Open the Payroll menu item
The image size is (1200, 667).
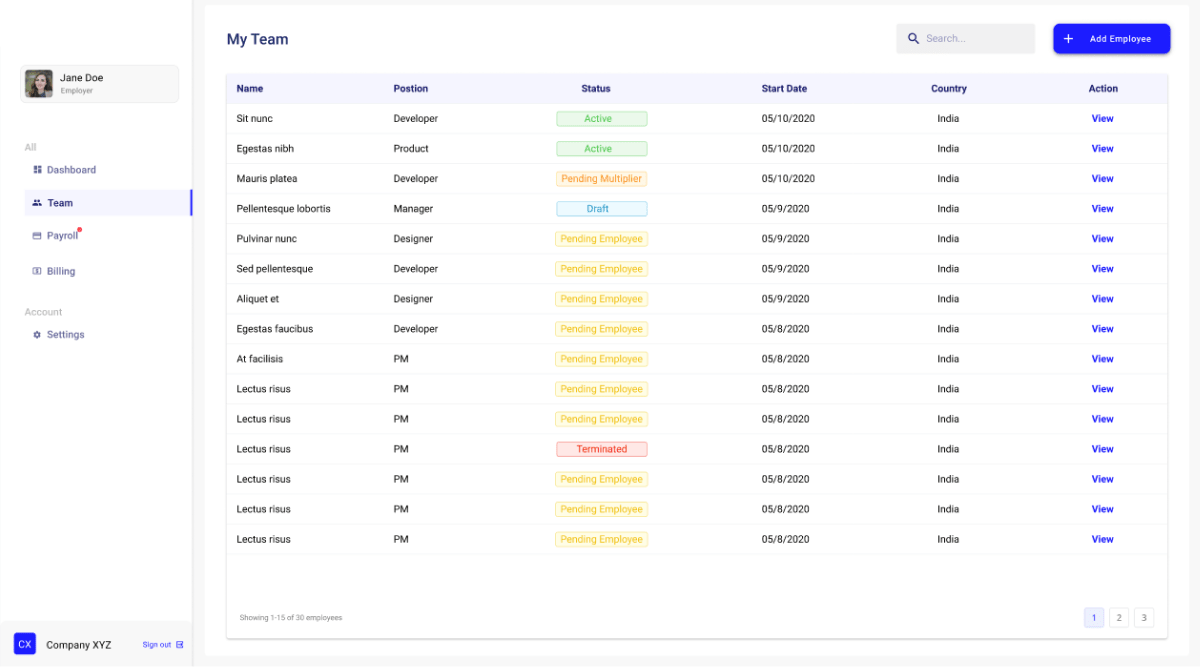(x=62, y=236)
